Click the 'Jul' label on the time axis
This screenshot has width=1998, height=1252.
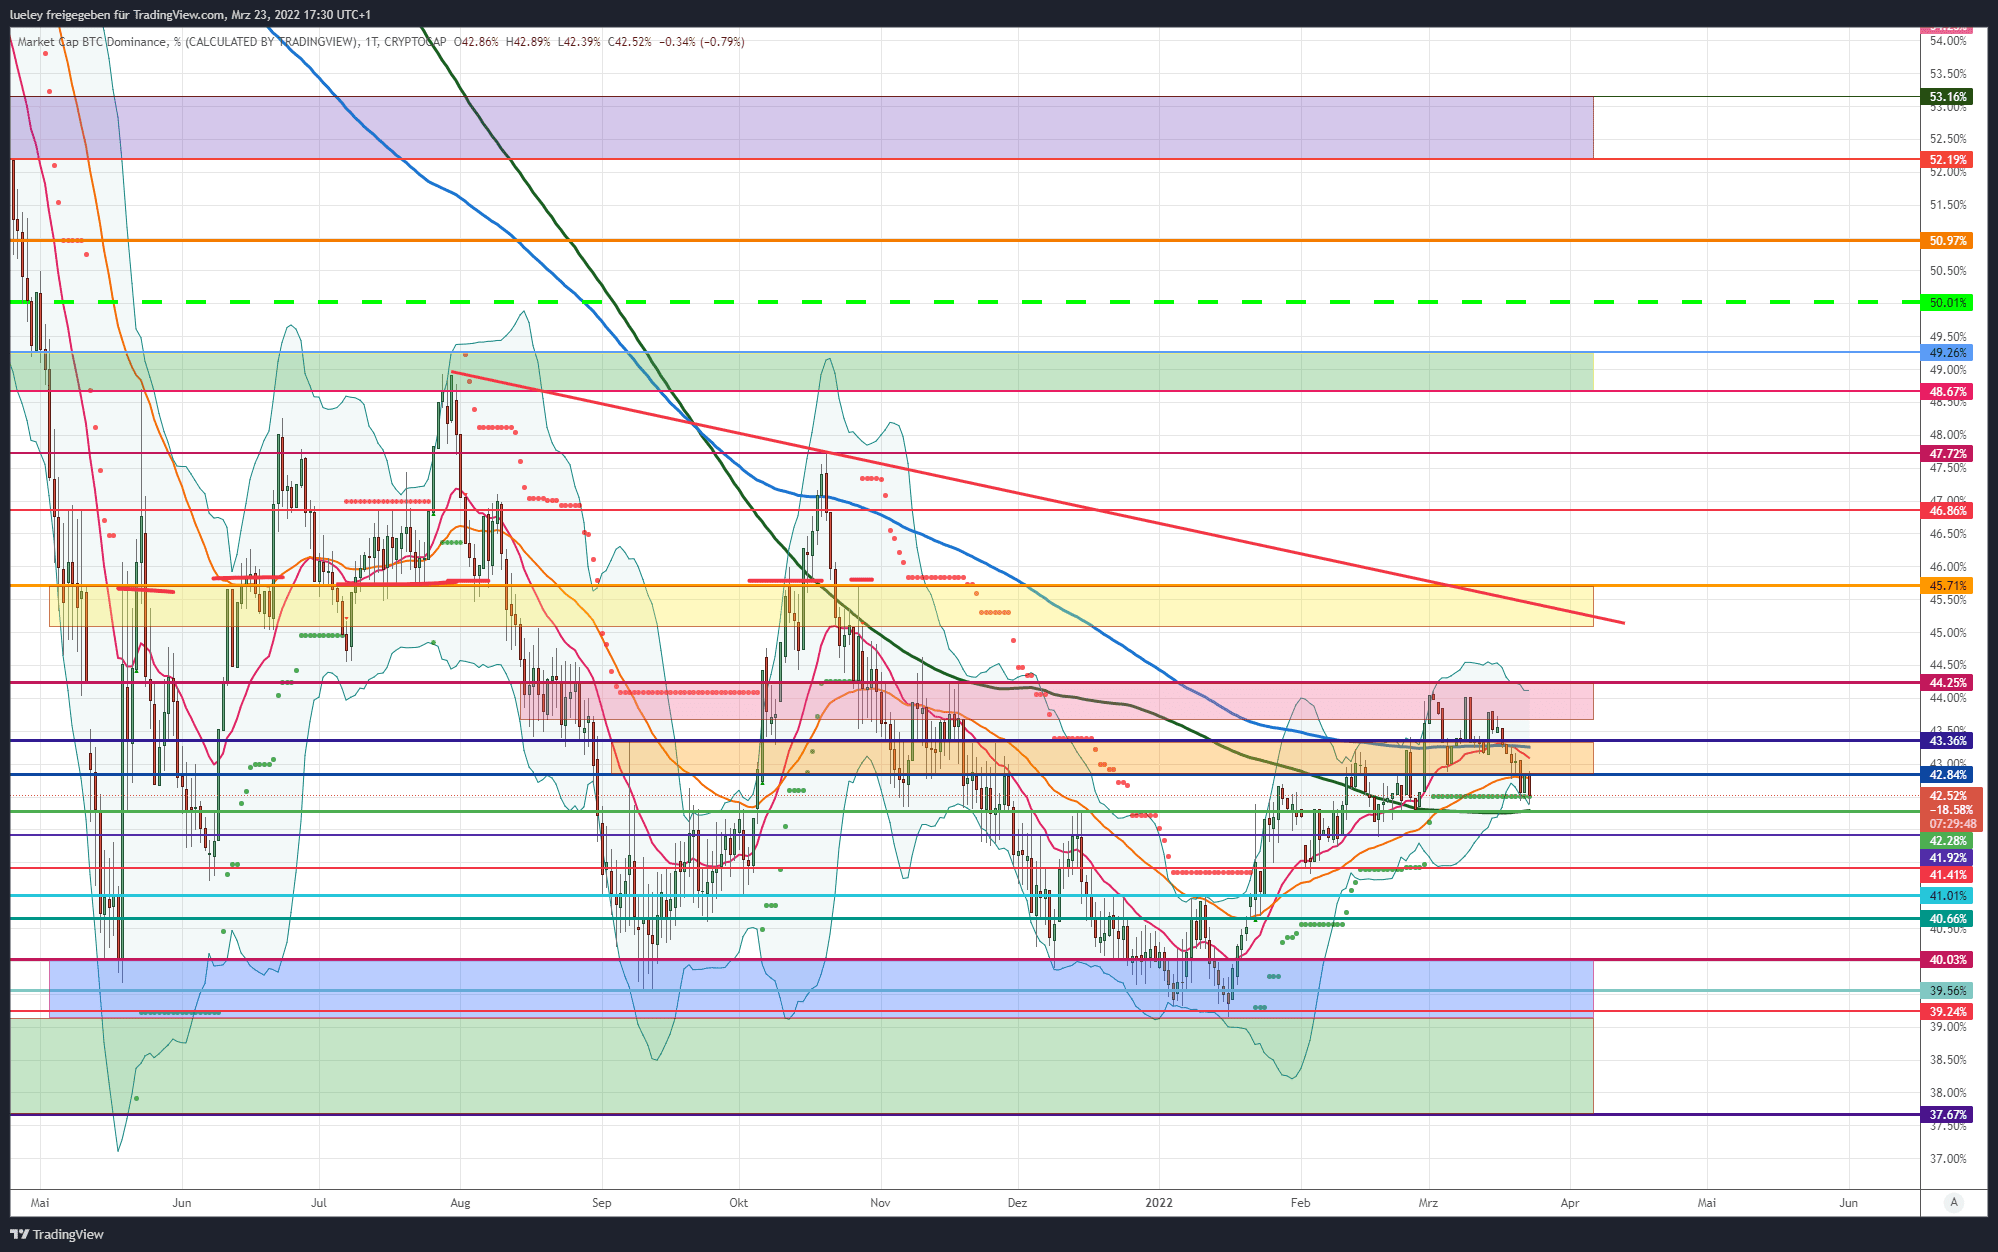(318, 1203)
